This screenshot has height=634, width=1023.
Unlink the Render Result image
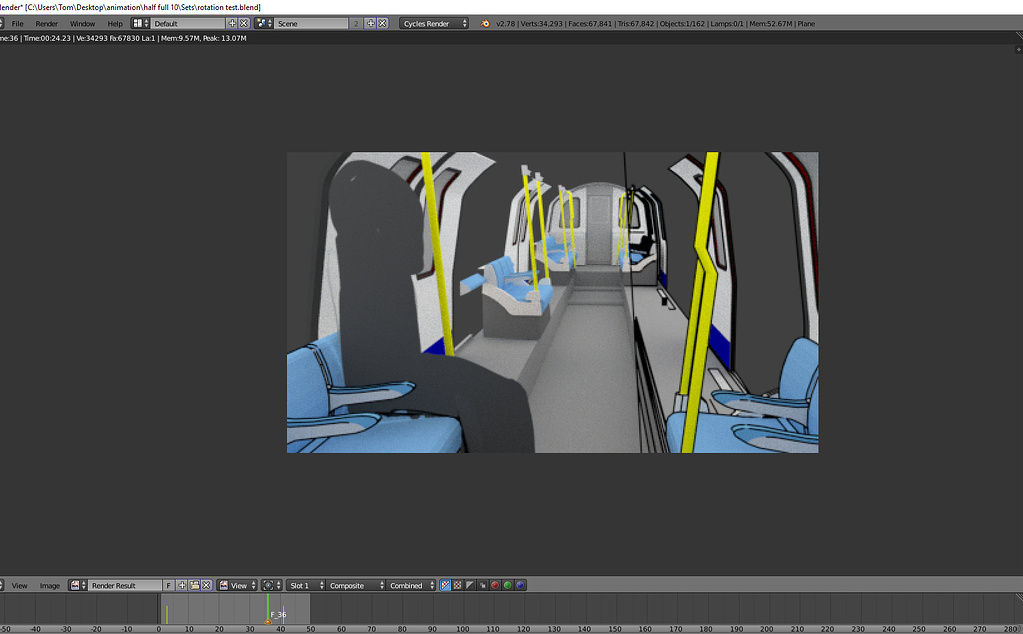tap(206, 586)
